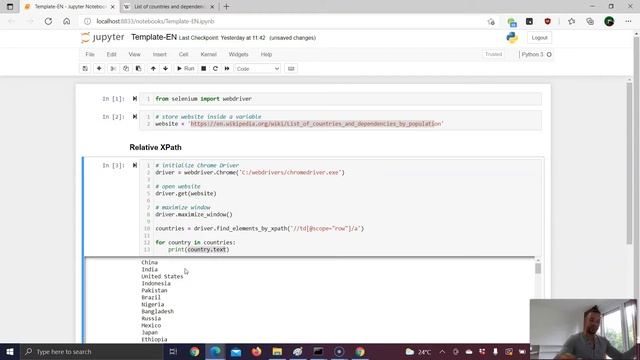This screenshot has width=640, height=360.
Task: Select the Template-EN Jupyter browser tab
Action: point(69,7)
